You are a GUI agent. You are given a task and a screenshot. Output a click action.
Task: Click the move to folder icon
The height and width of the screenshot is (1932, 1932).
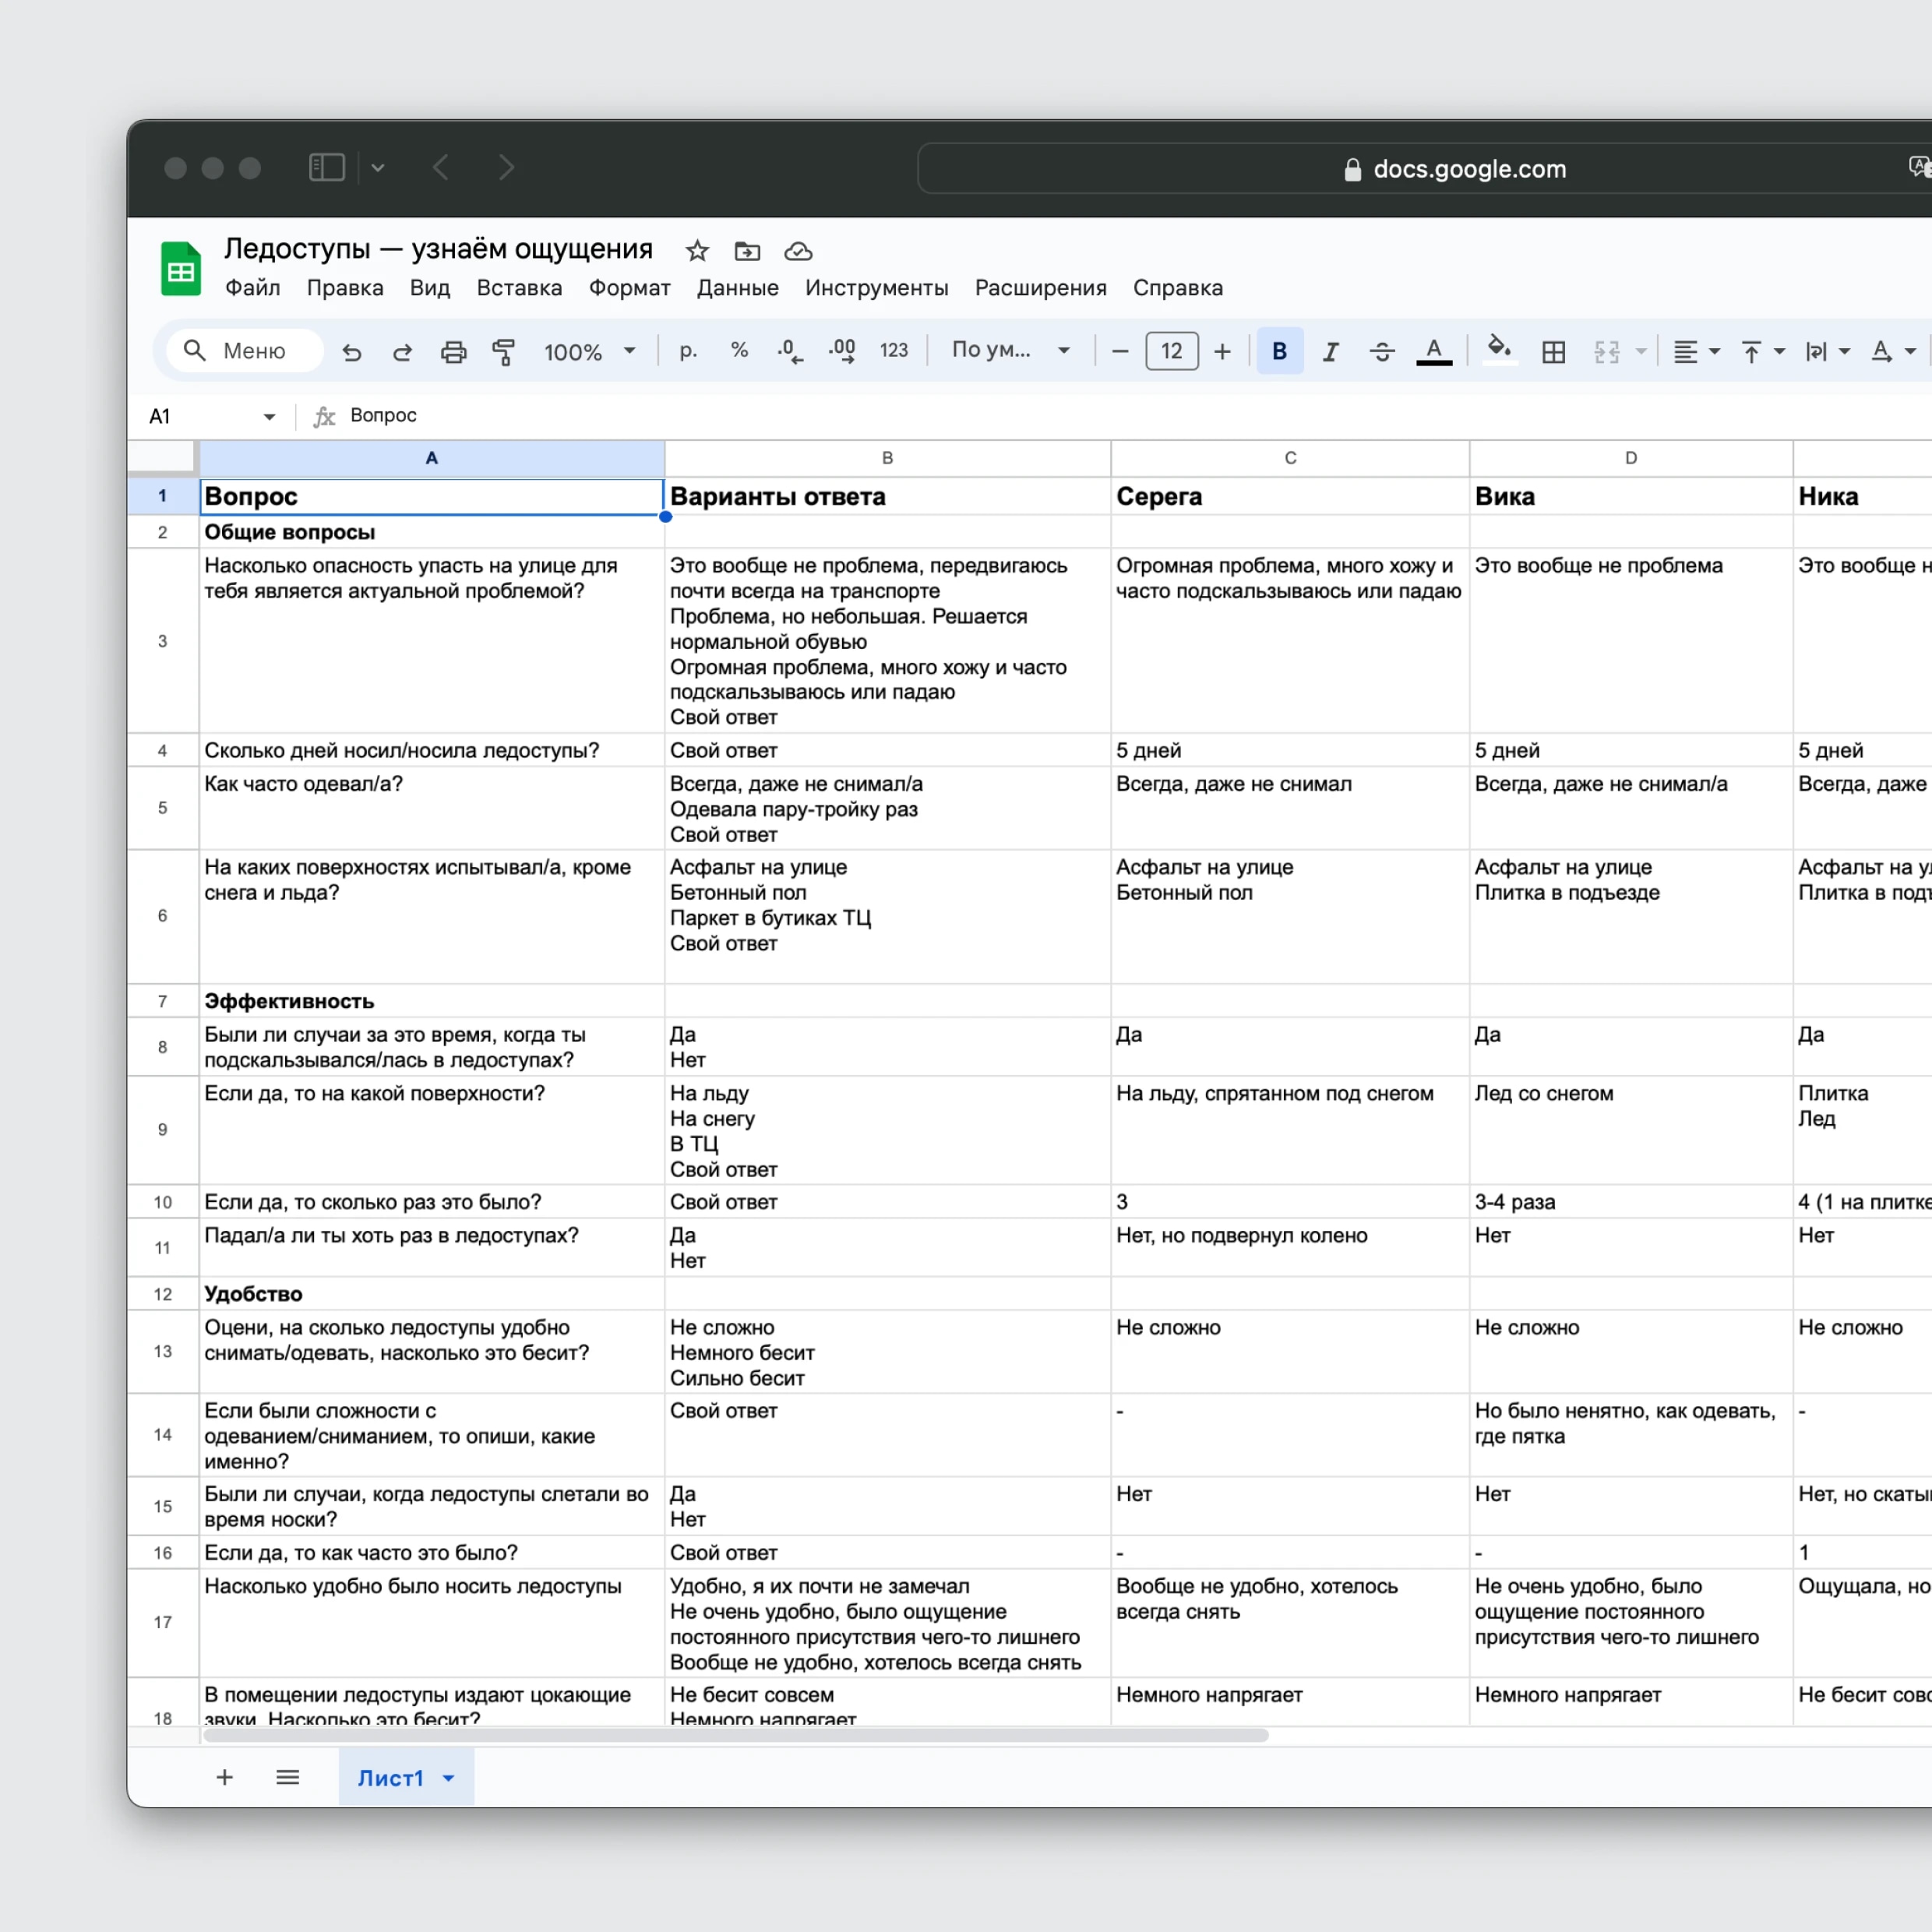747,251
